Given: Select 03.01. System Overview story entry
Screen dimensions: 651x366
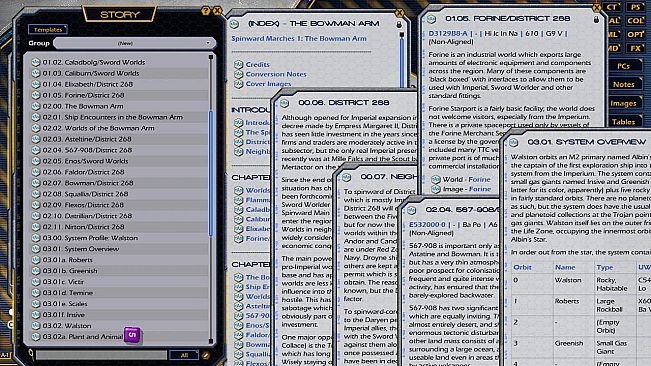Looking at the screenshot, I should (120, 249).
